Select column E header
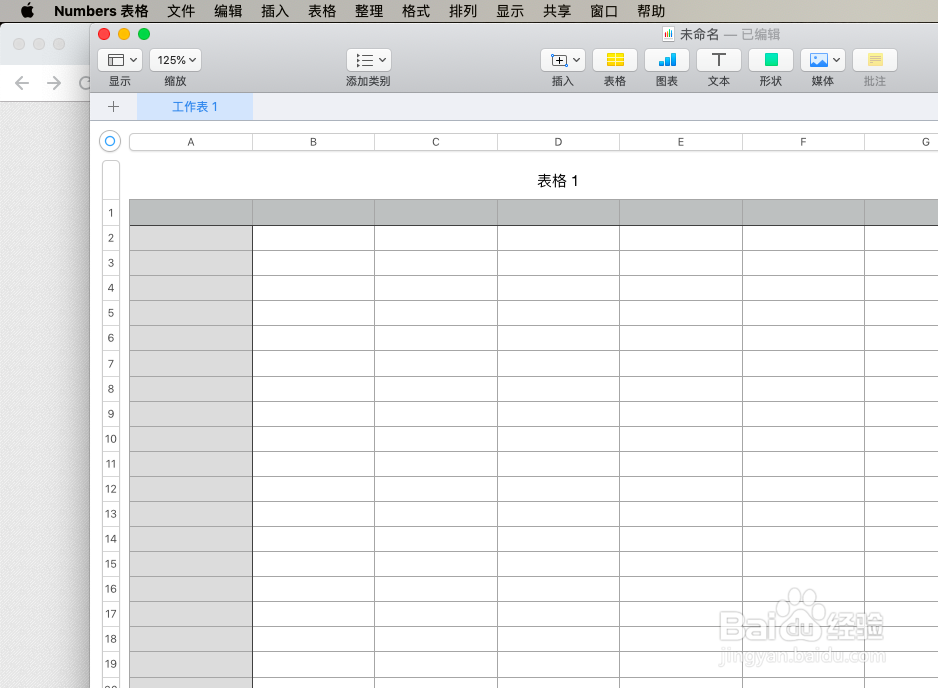938x688 pixels. (681, 142)
